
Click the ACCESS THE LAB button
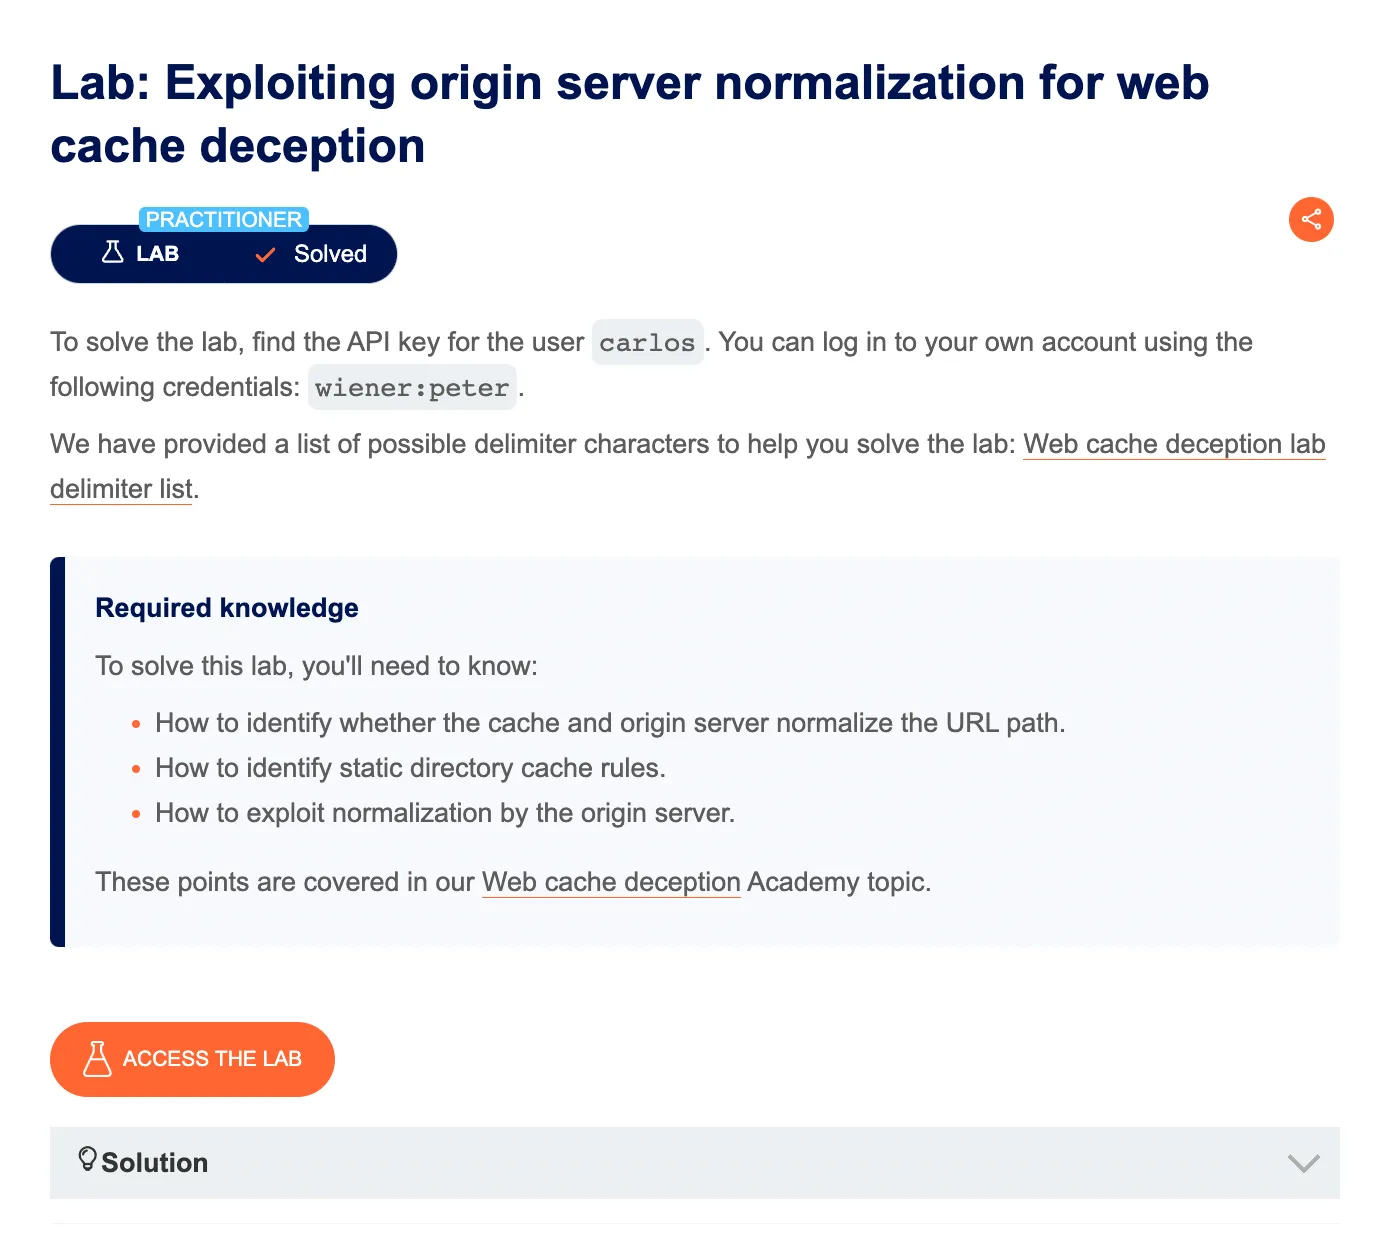click(x=192, y=1059)
